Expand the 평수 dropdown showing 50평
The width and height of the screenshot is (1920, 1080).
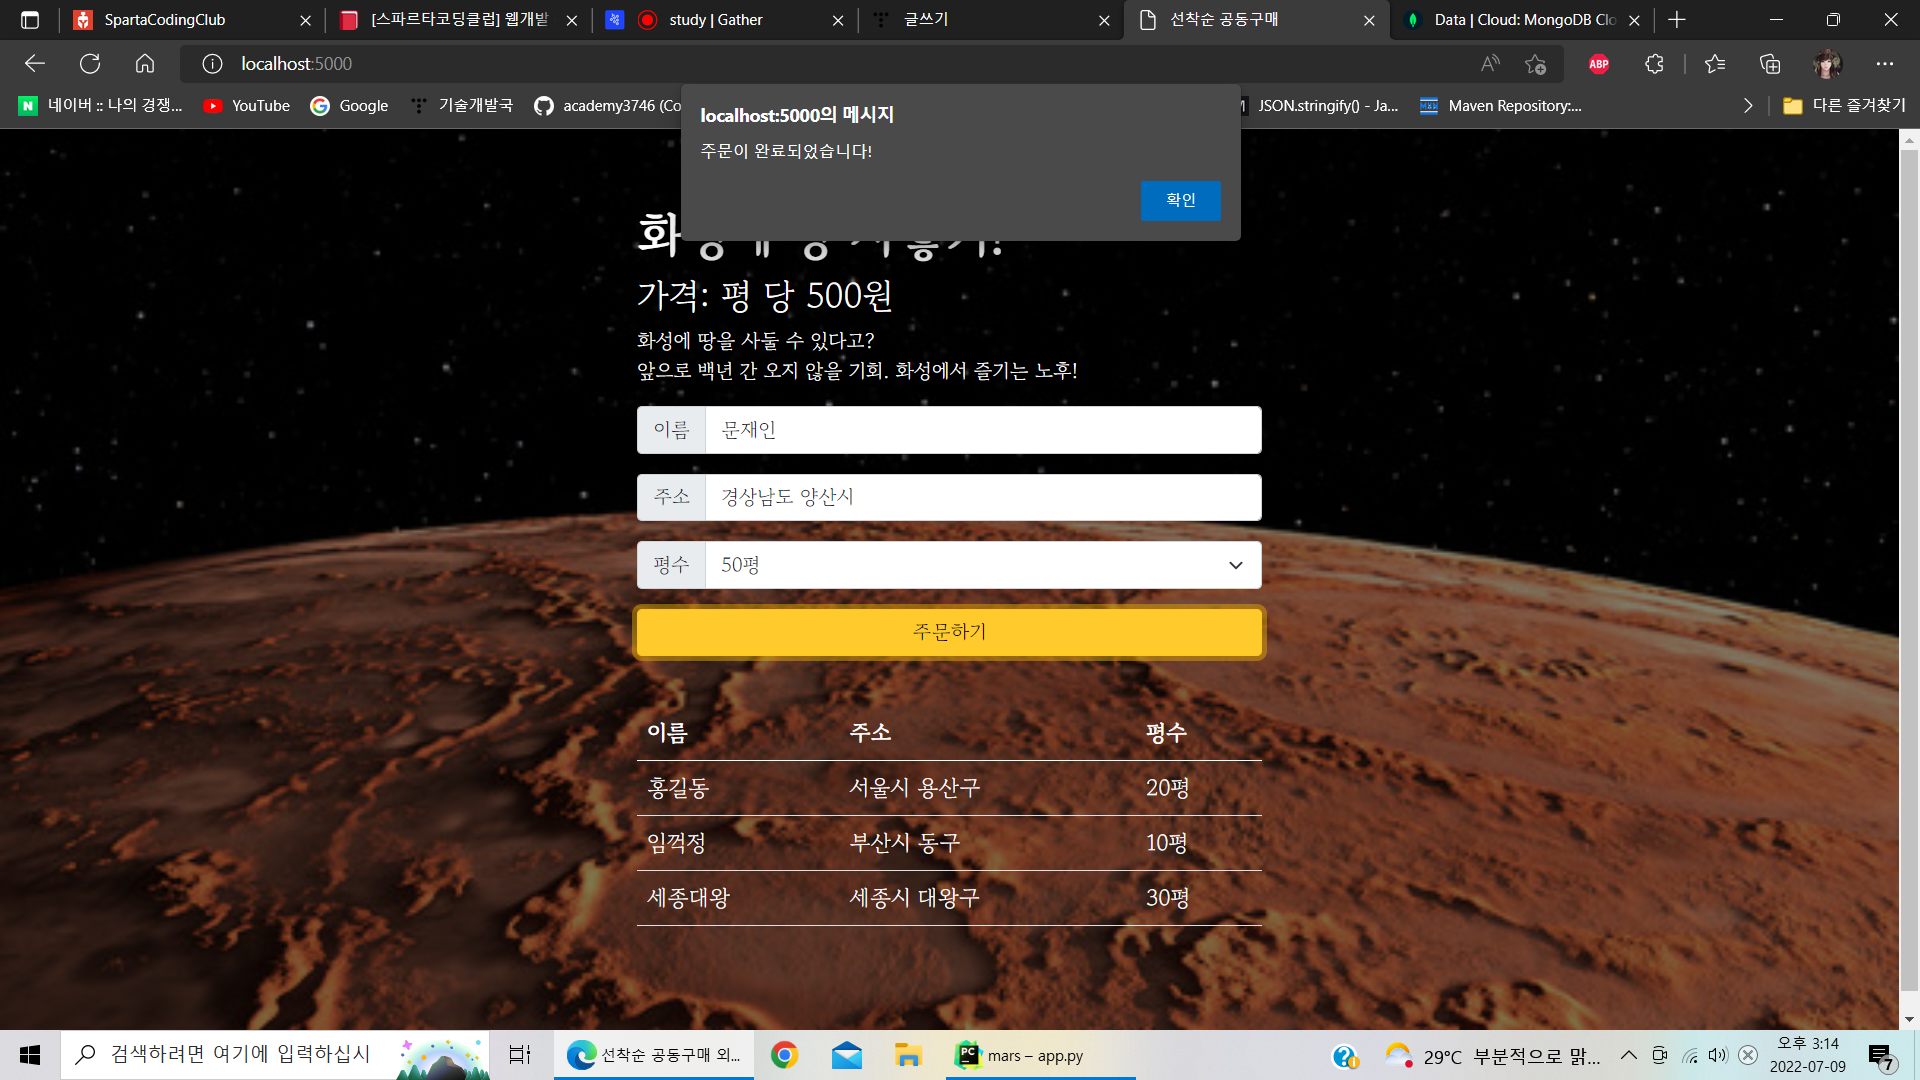(983, 565)
